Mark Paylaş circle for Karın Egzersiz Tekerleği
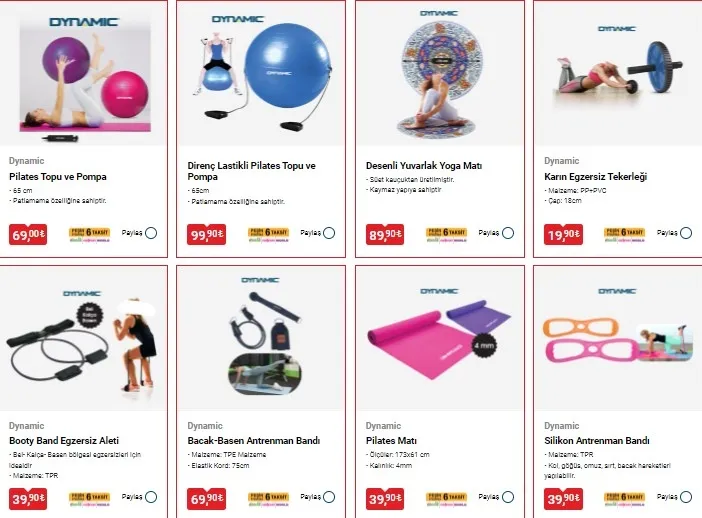Viewport: 702px width, 518px height. click(x=686, y=233)
